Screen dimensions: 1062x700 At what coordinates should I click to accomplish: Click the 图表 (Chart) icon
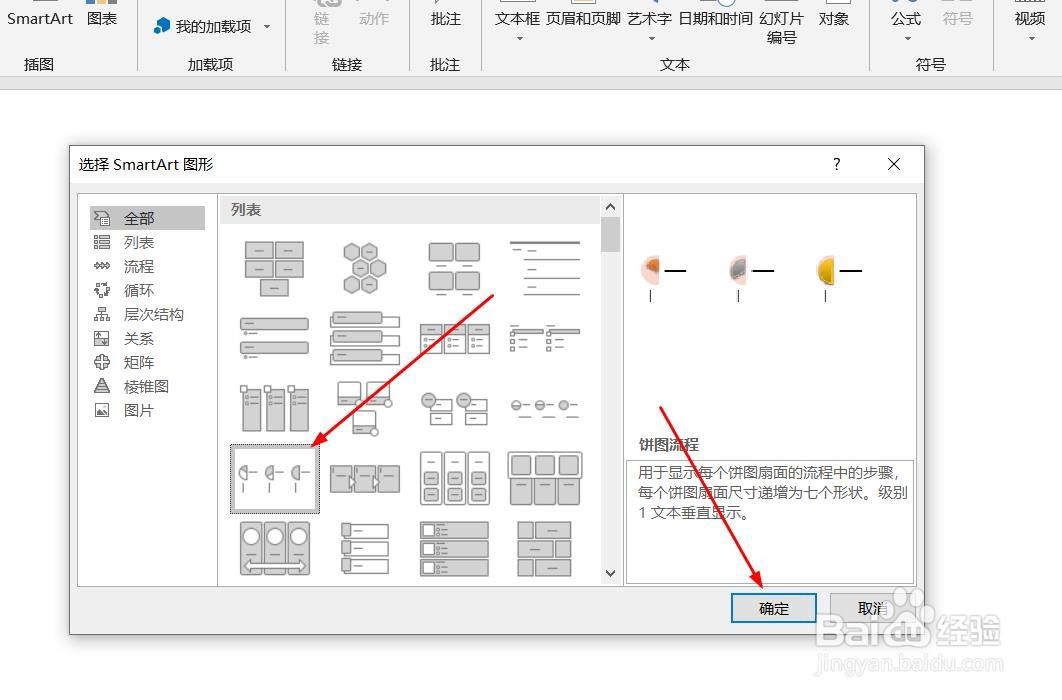(101, 18)
